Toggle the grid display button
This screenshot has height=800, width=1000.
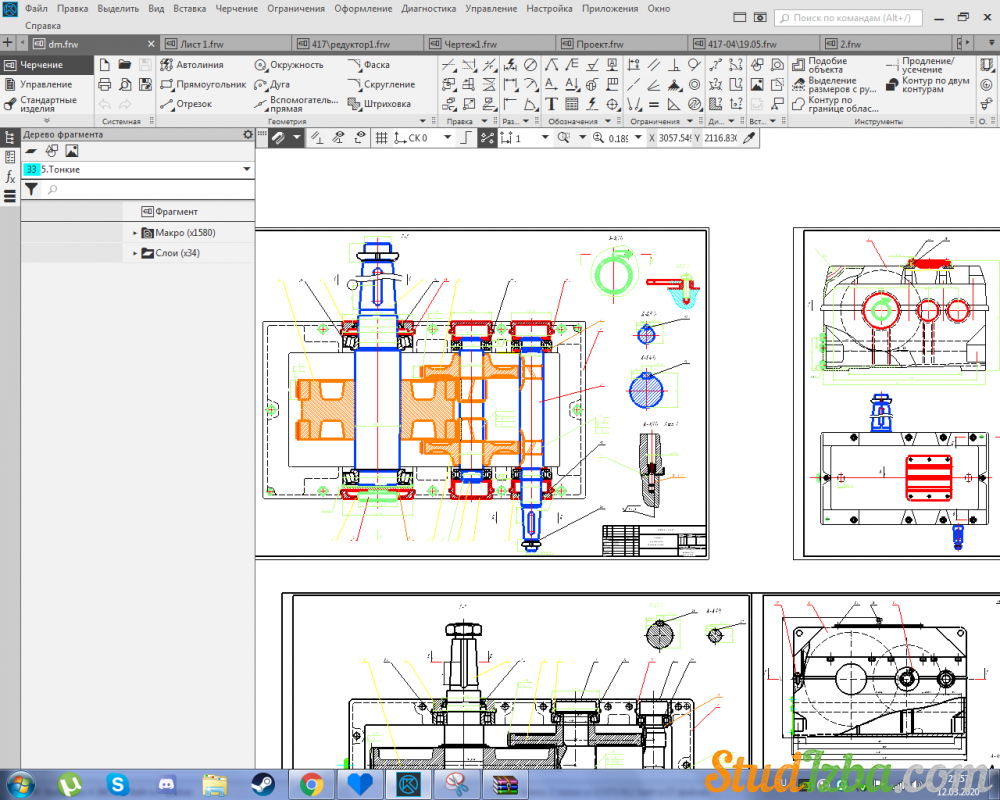[x=381, y=138]
